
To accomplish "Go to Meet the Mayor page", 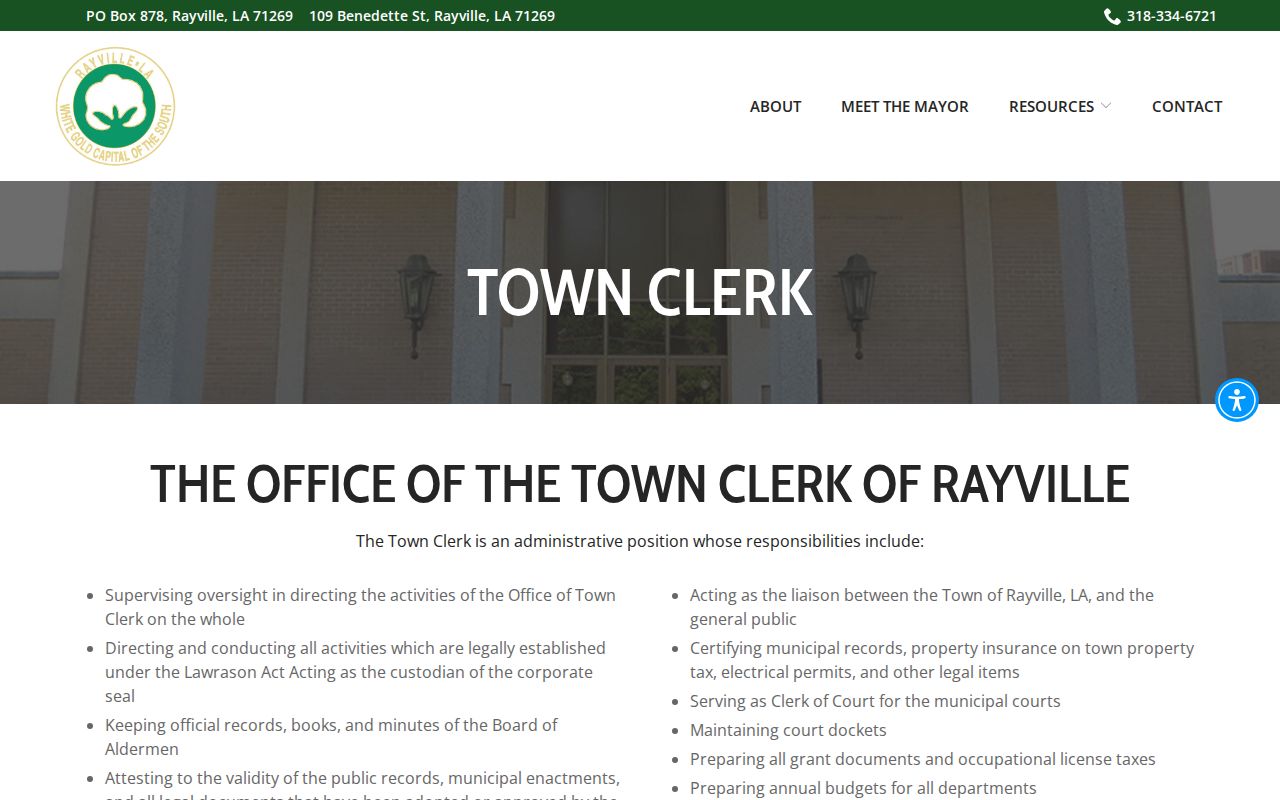I will click(904, 106).
